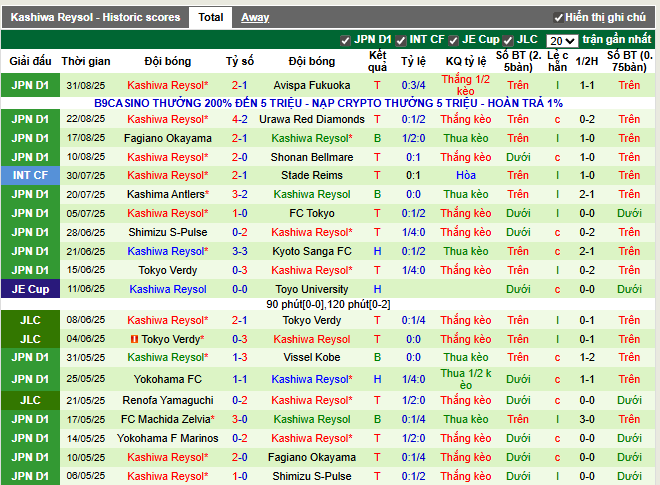Click the KQ tỷ lệ column header
Image resolution: width=660 pixels, height=485 pixels.
466,61
